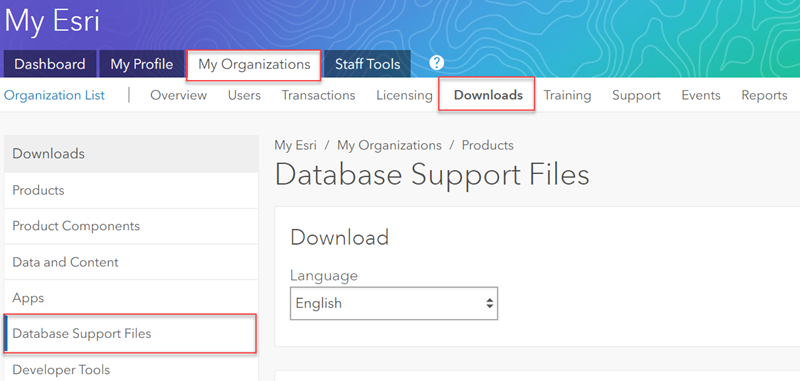Screen dimensions: 800x381
Task: Select the My Organizations tab
Action: coord(254,65)
